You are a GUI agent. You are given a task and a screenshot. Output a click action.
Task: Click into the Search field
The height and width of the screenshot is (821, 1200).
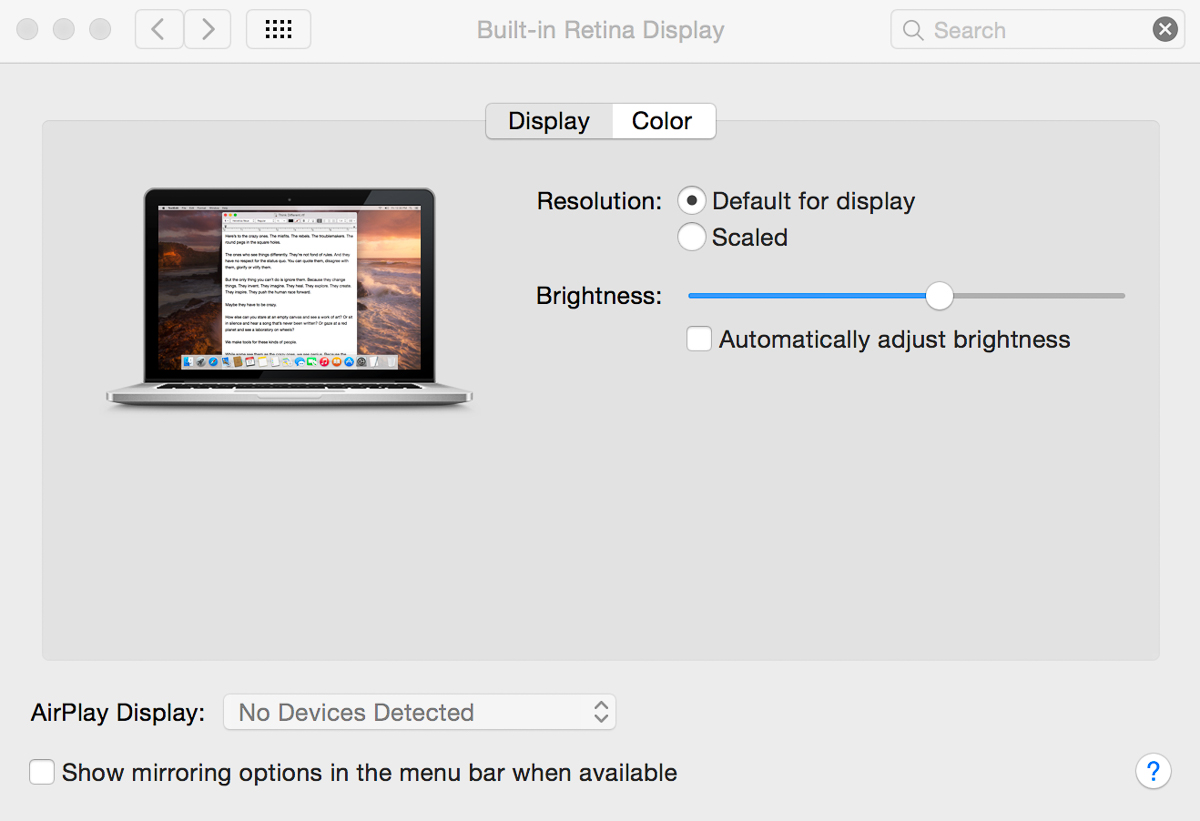coord(1037,30)
